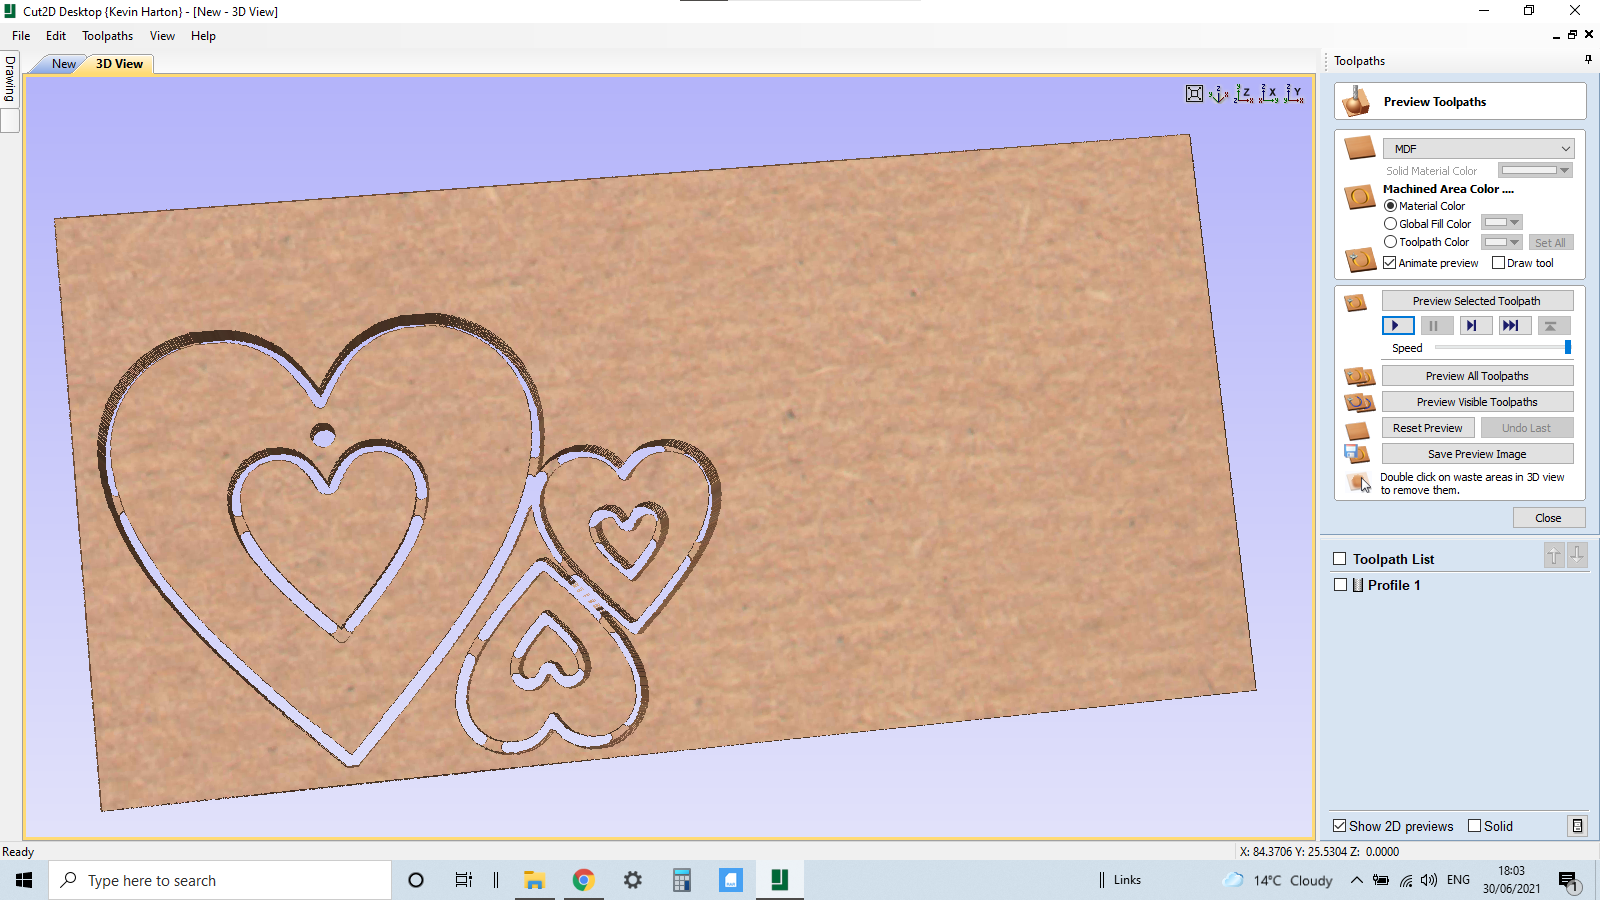Enable the Draw tool checkbox
This screenshot has height=900, width=1600.
(x=1498, y=262)
